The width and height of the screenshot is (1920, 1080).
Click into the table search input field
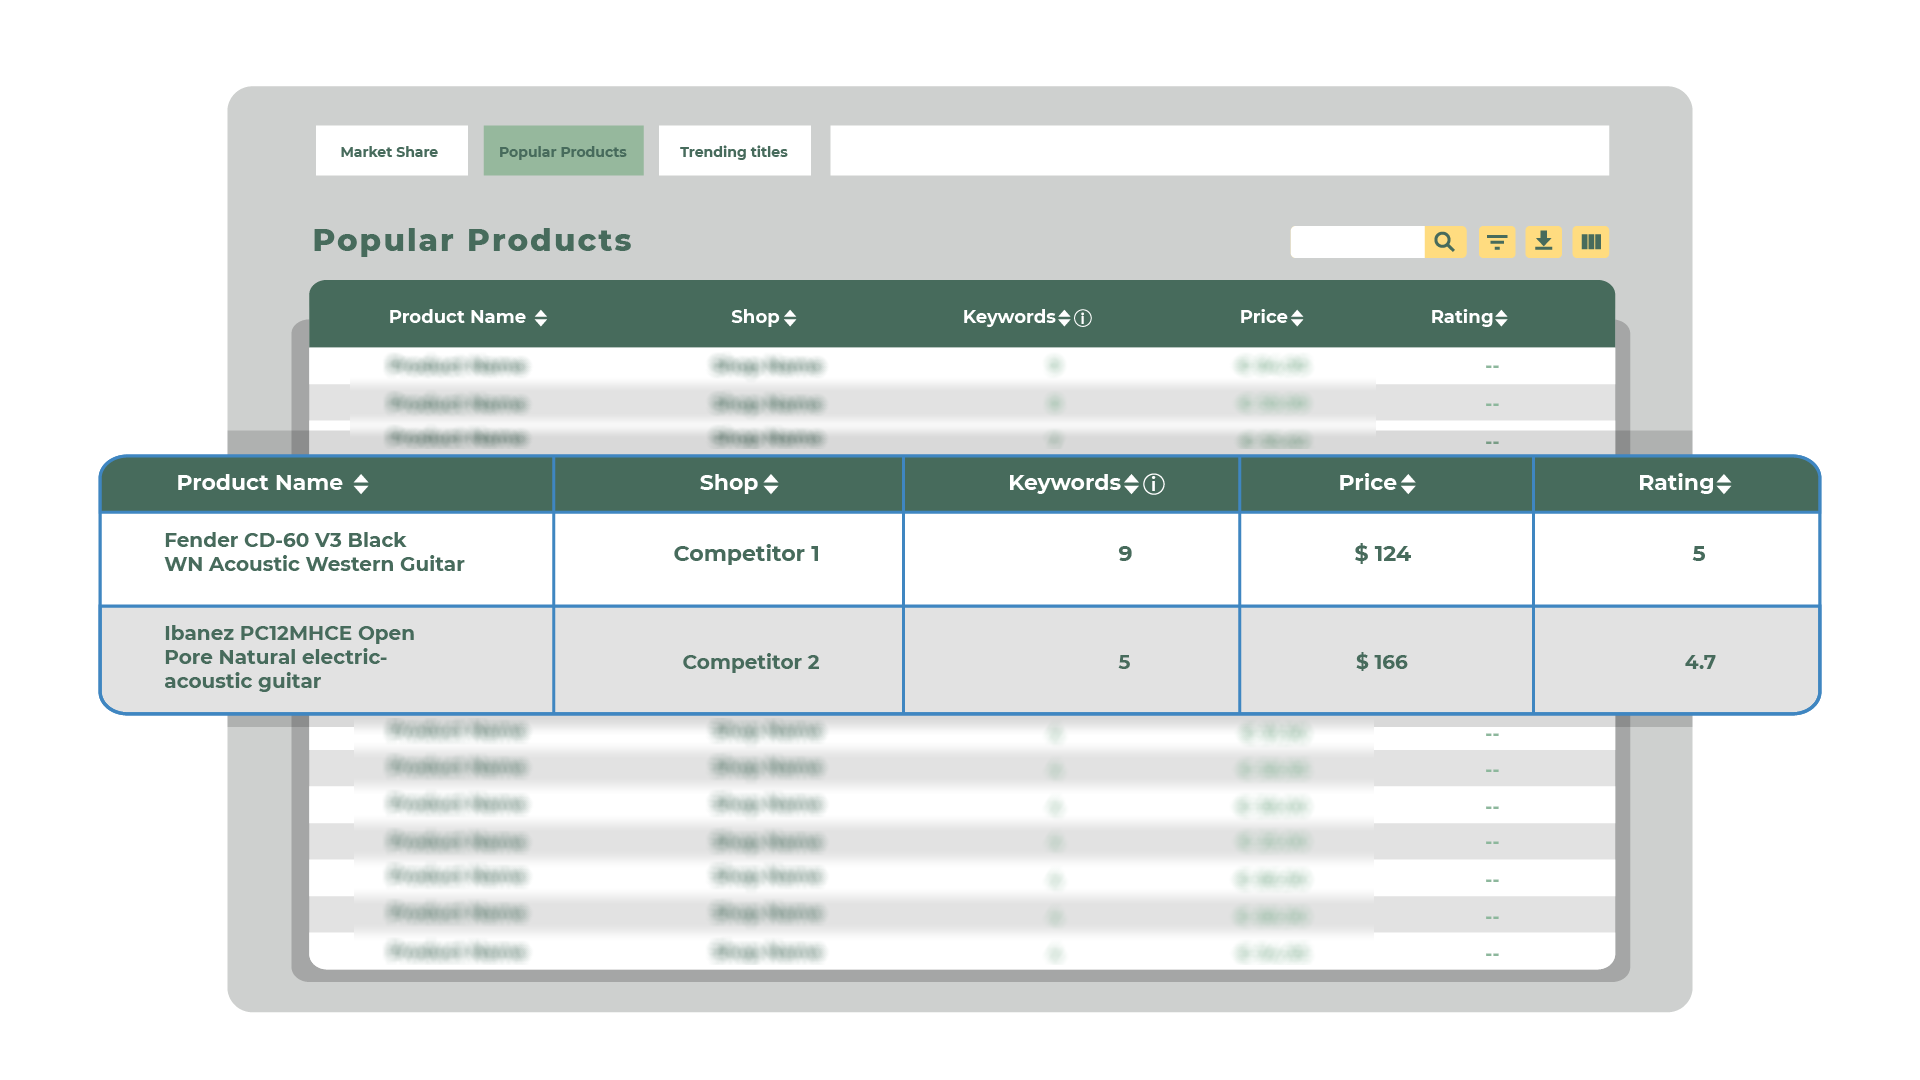1357,242
